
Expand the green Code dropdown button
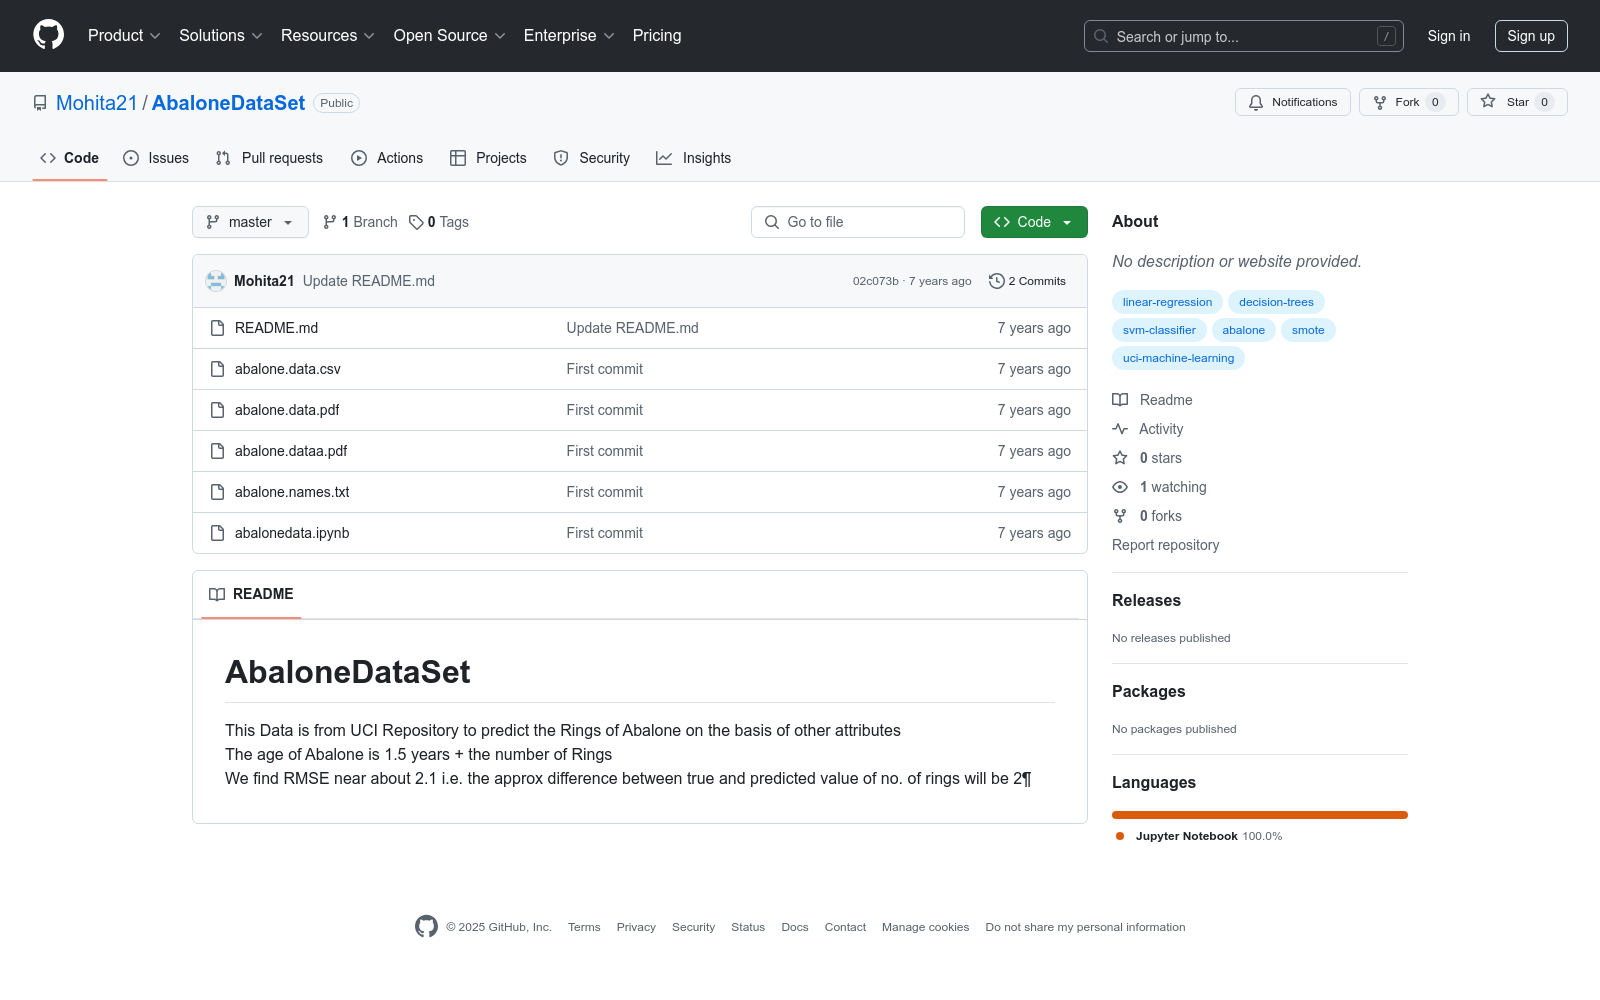[x=1034, y=222]
